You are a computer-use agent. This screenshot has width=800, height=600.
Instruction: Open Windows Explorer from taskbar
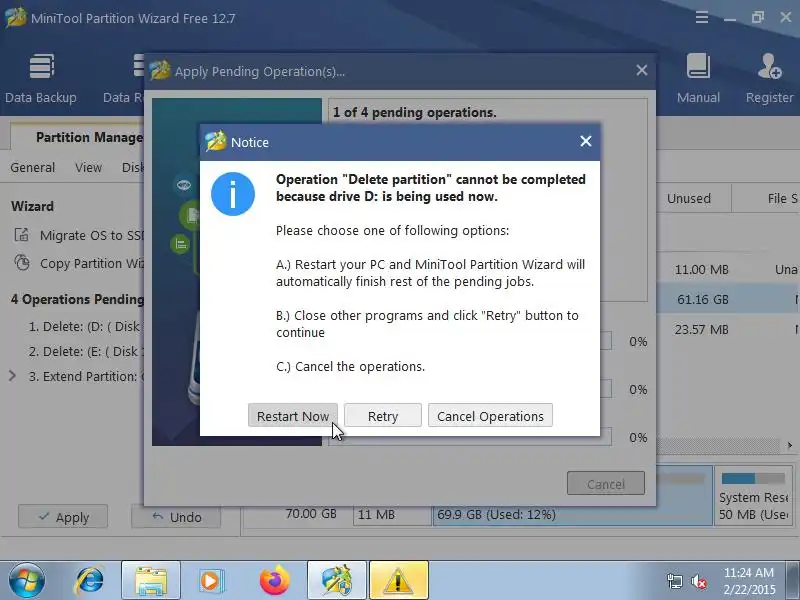151,580
